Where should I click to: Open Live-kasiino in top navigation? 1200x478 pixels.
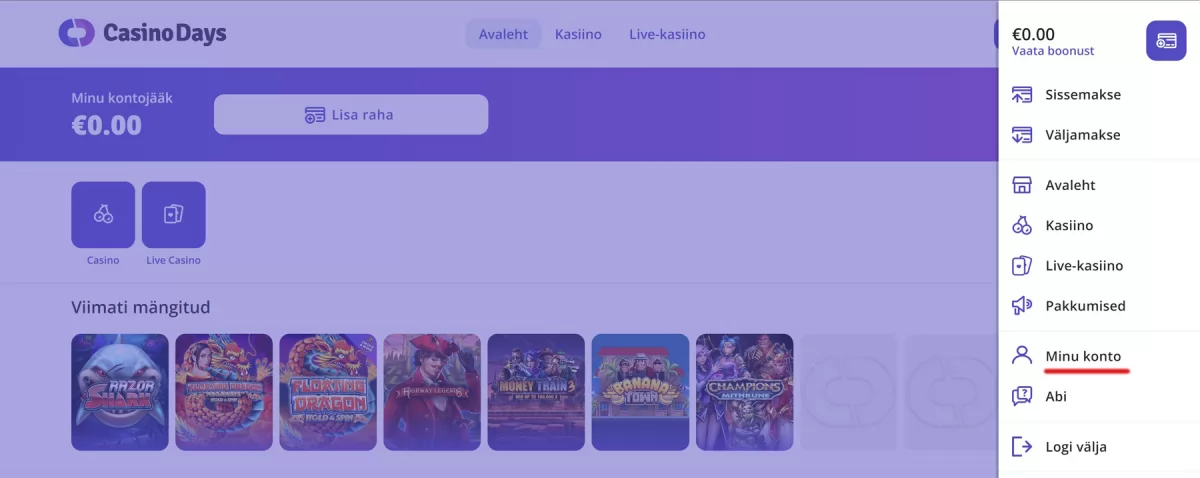(667, 34)
